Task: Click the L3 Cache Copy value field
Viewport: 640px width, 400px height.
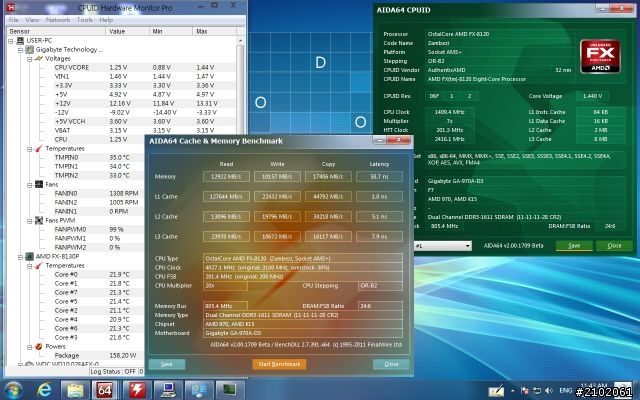Action: point(328,237)
